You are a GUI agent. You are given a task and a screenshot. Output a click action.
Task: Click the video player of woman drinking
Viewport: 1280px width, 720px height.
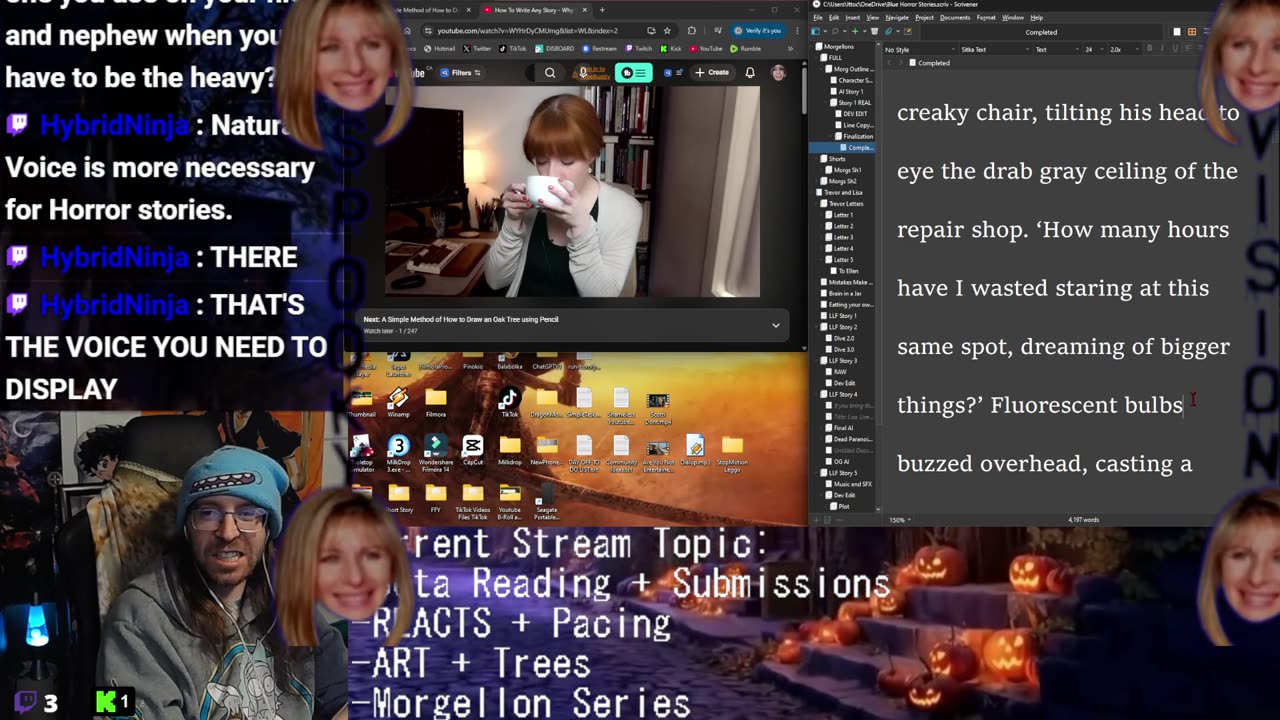click(572, 192)
